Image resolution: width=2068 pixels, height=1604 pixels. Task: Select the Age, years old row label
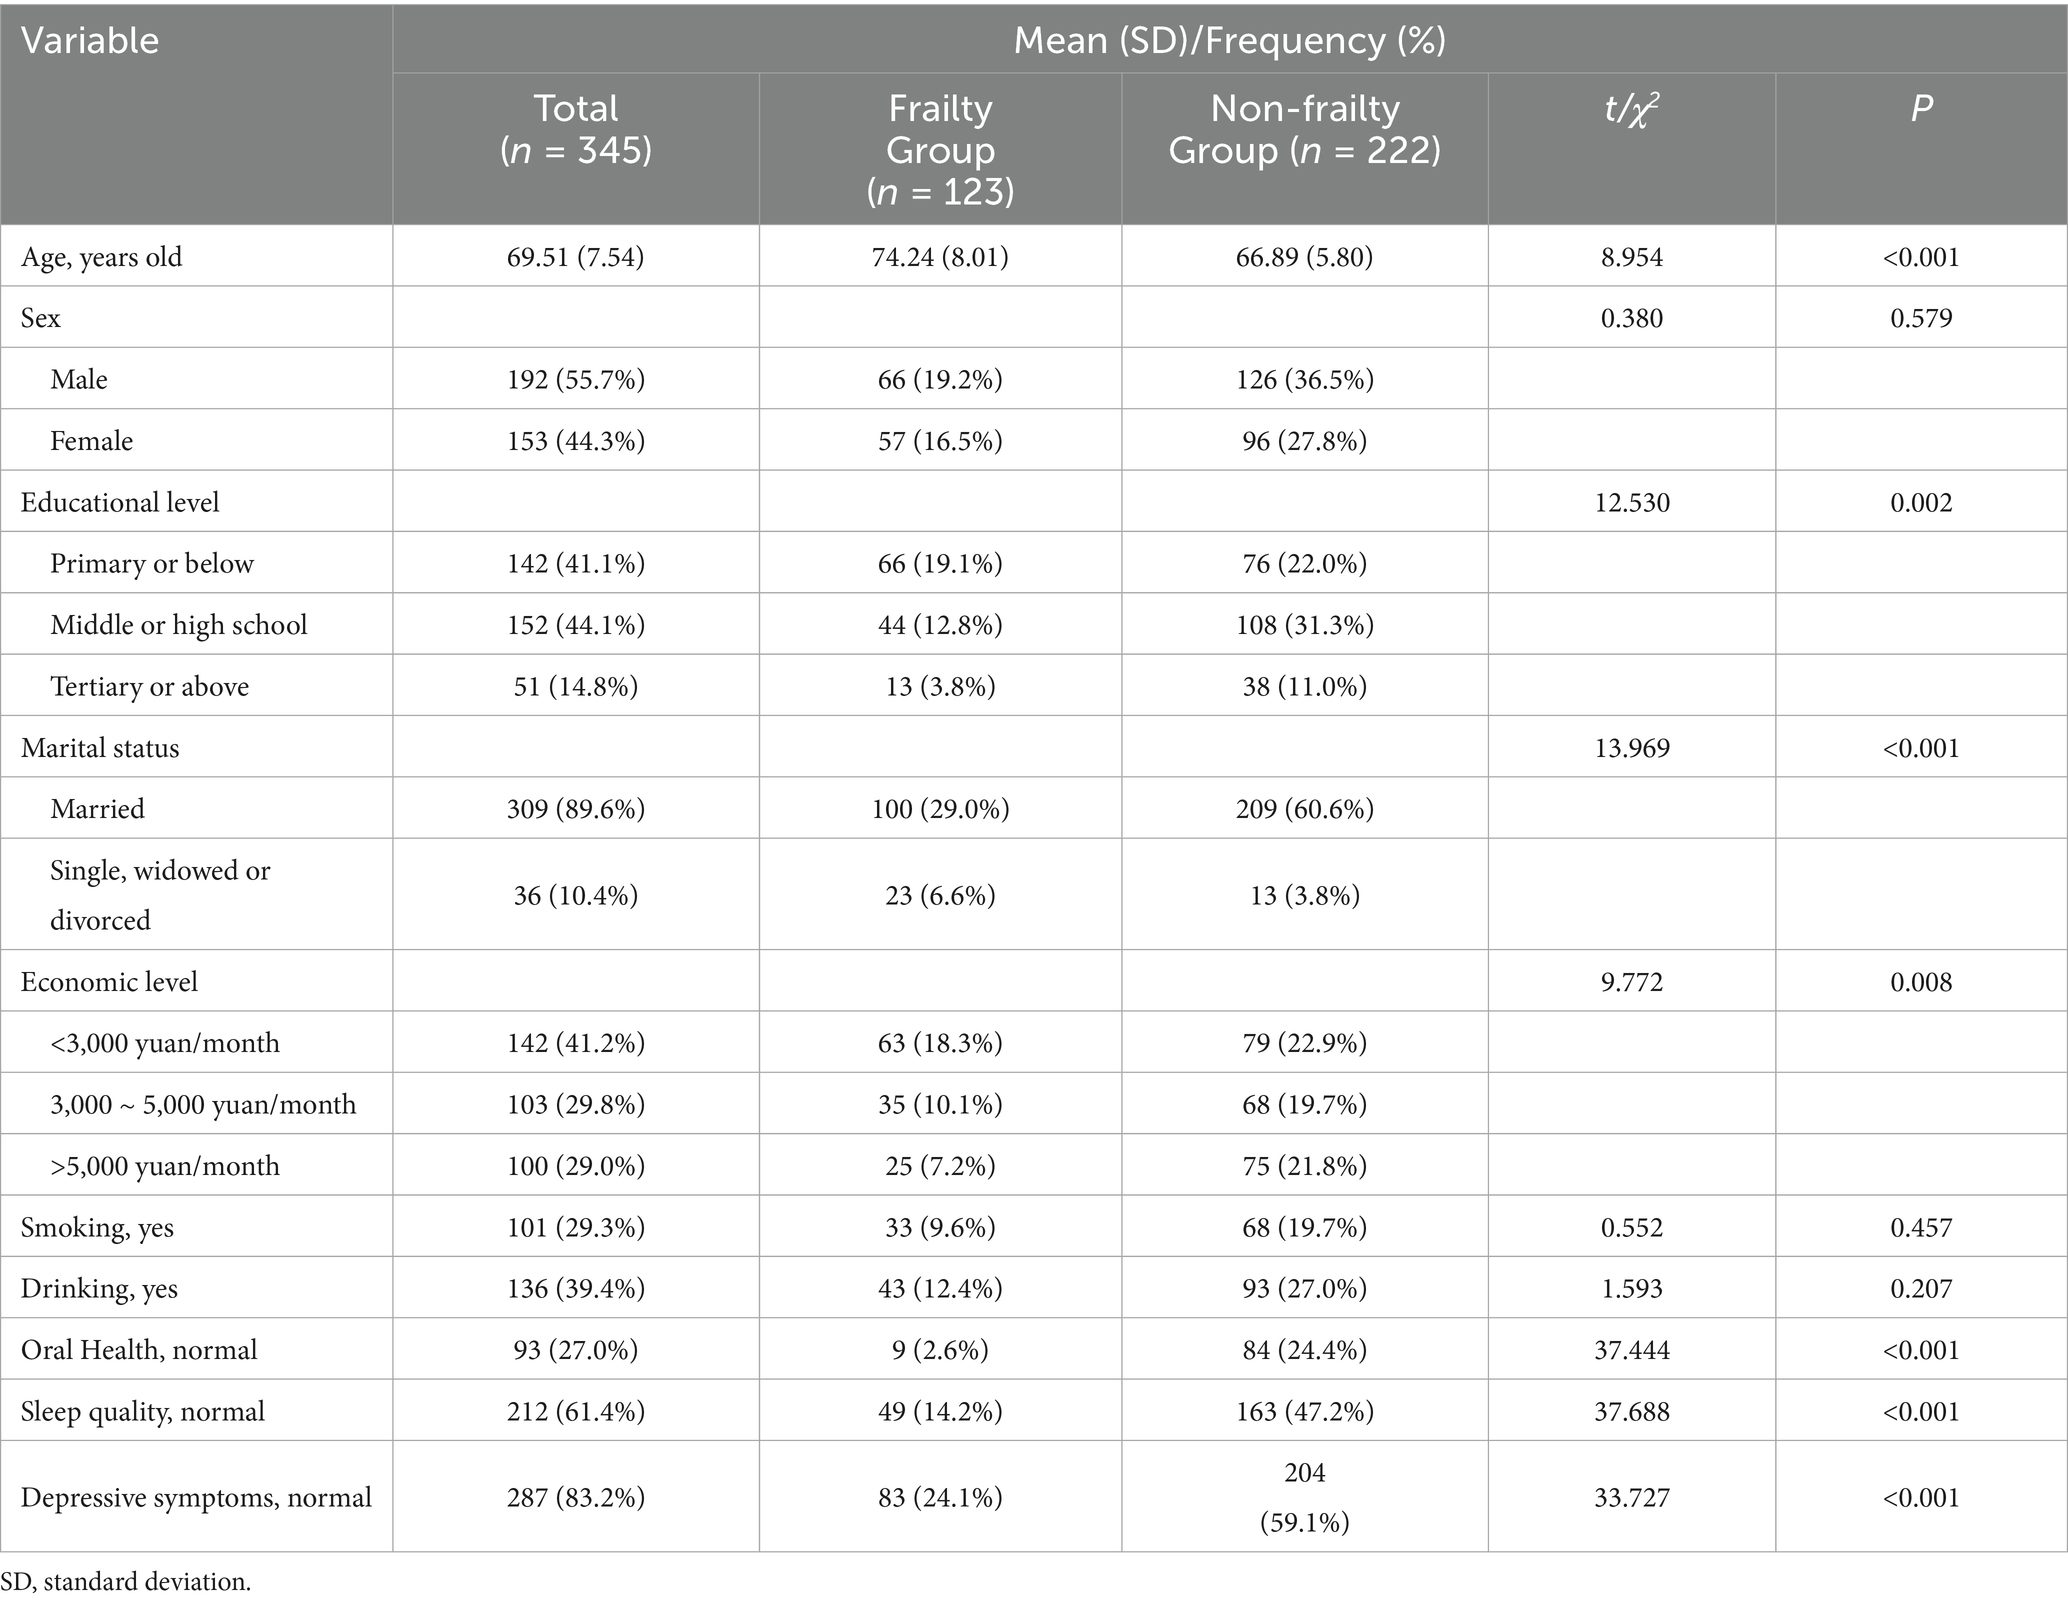point(102,257)
